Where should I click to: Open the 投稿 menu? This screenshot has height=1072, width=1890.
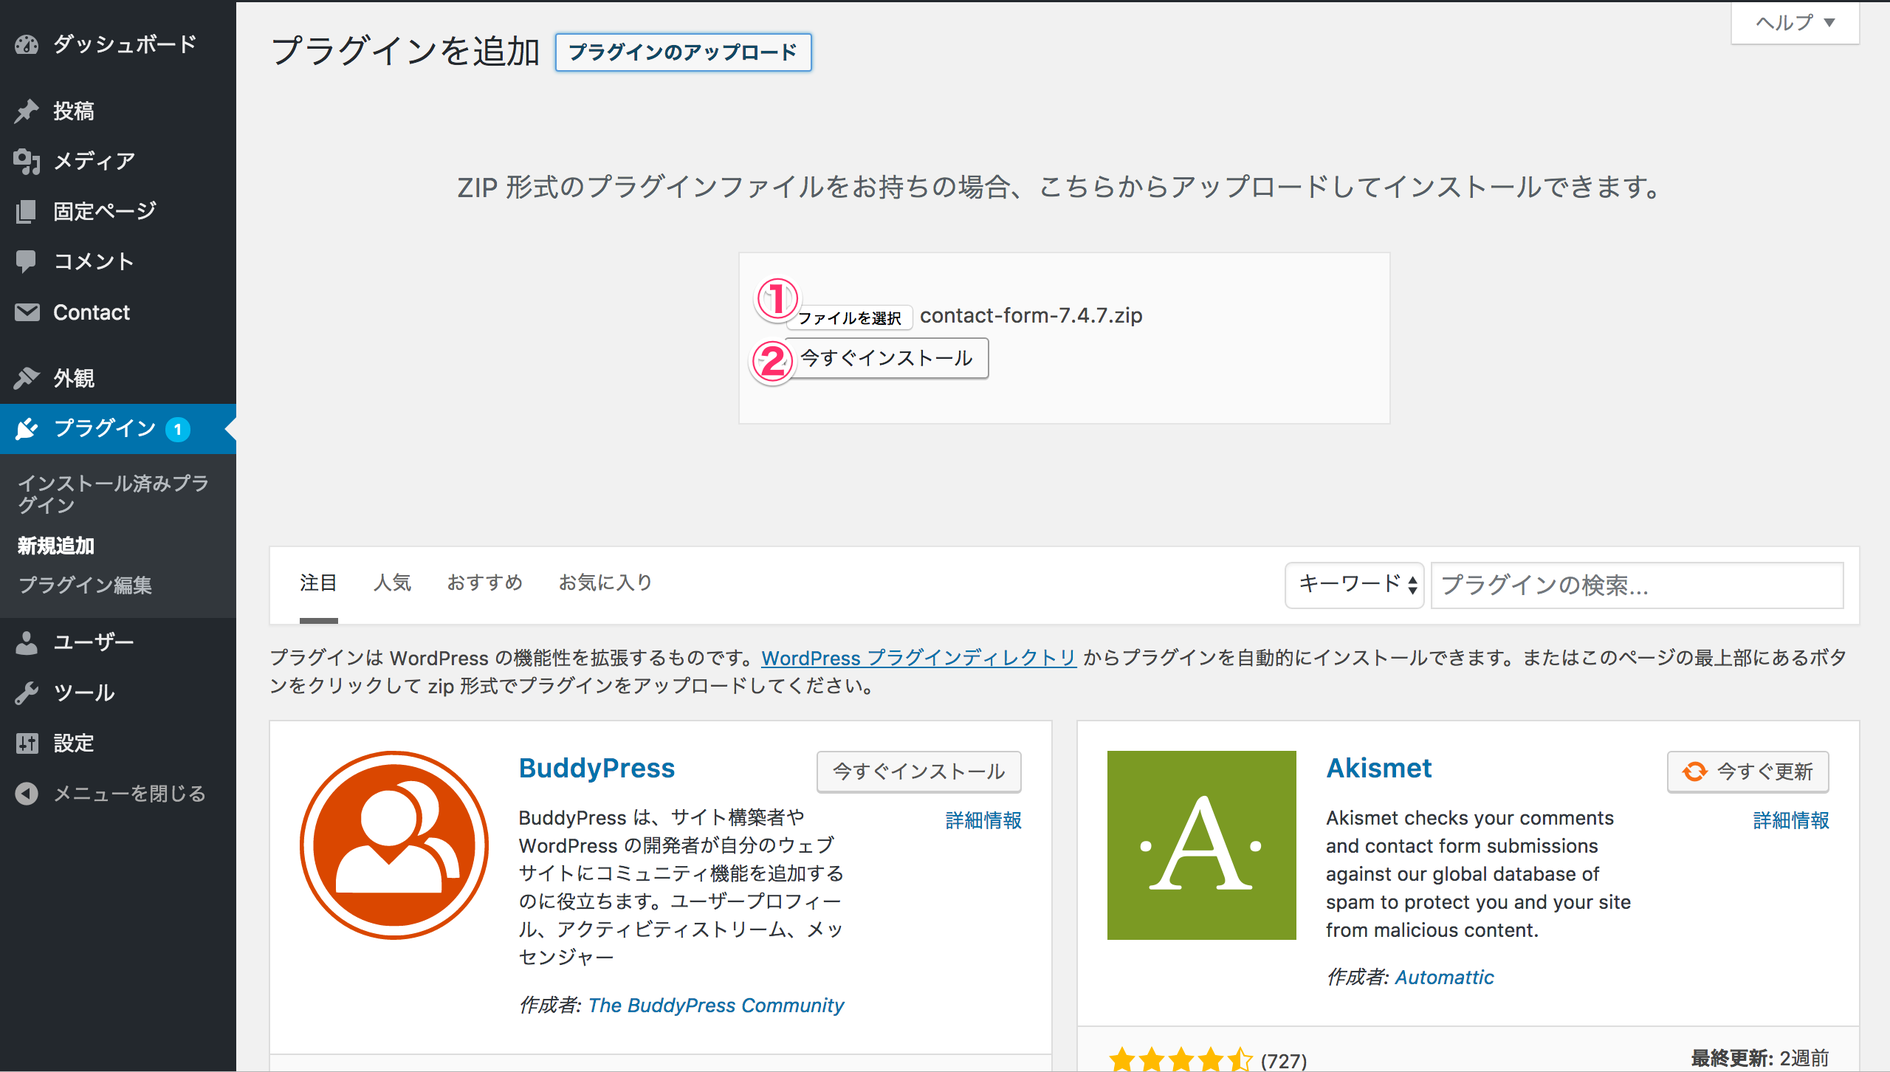pos(118,111)
